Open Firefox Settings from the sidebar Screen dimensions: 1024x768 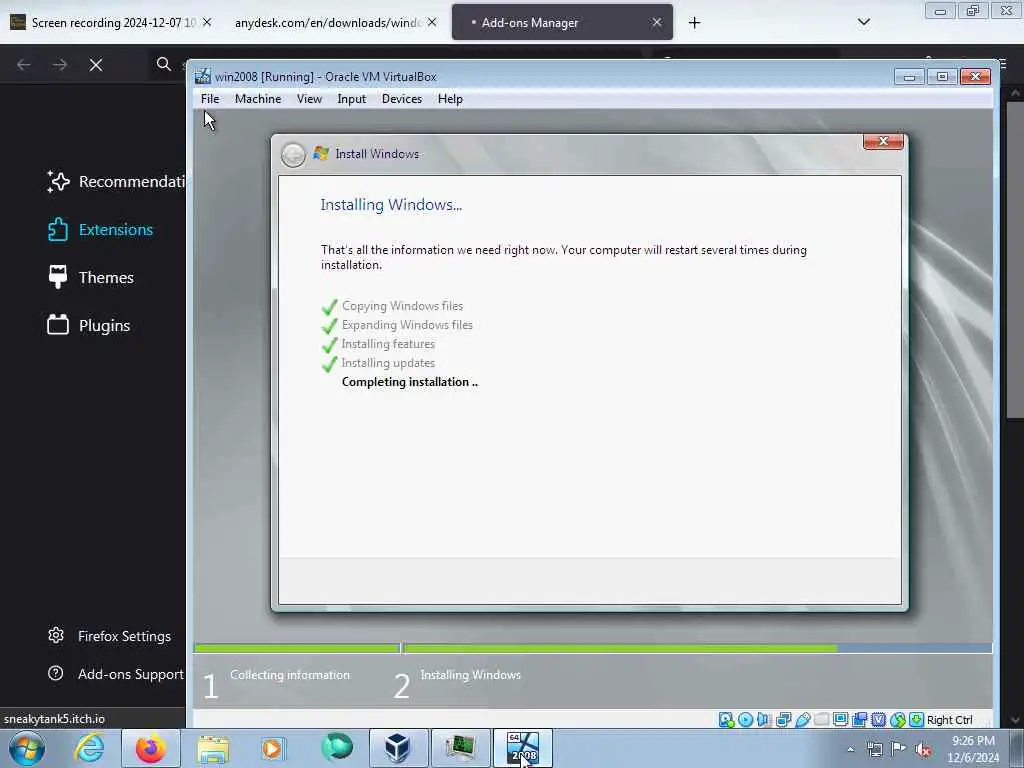[x=109, y=636]
